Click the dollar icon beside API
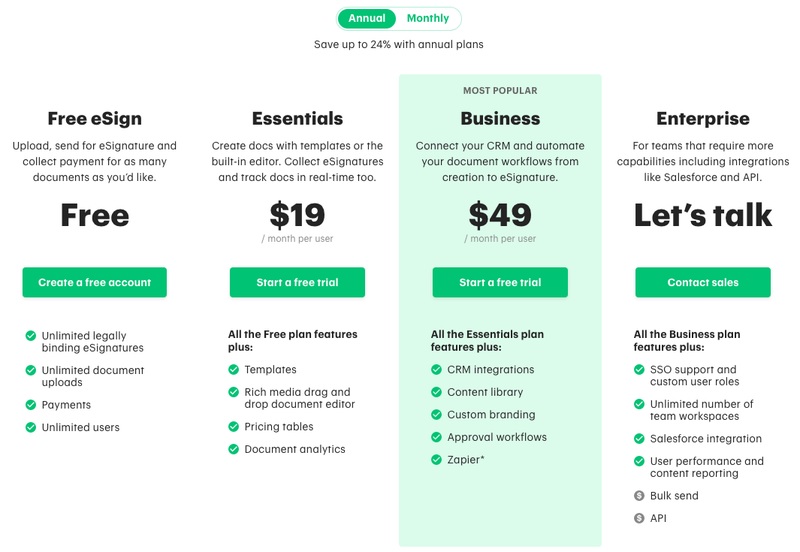This screenshot has width=800, height=552. [639, 518]
